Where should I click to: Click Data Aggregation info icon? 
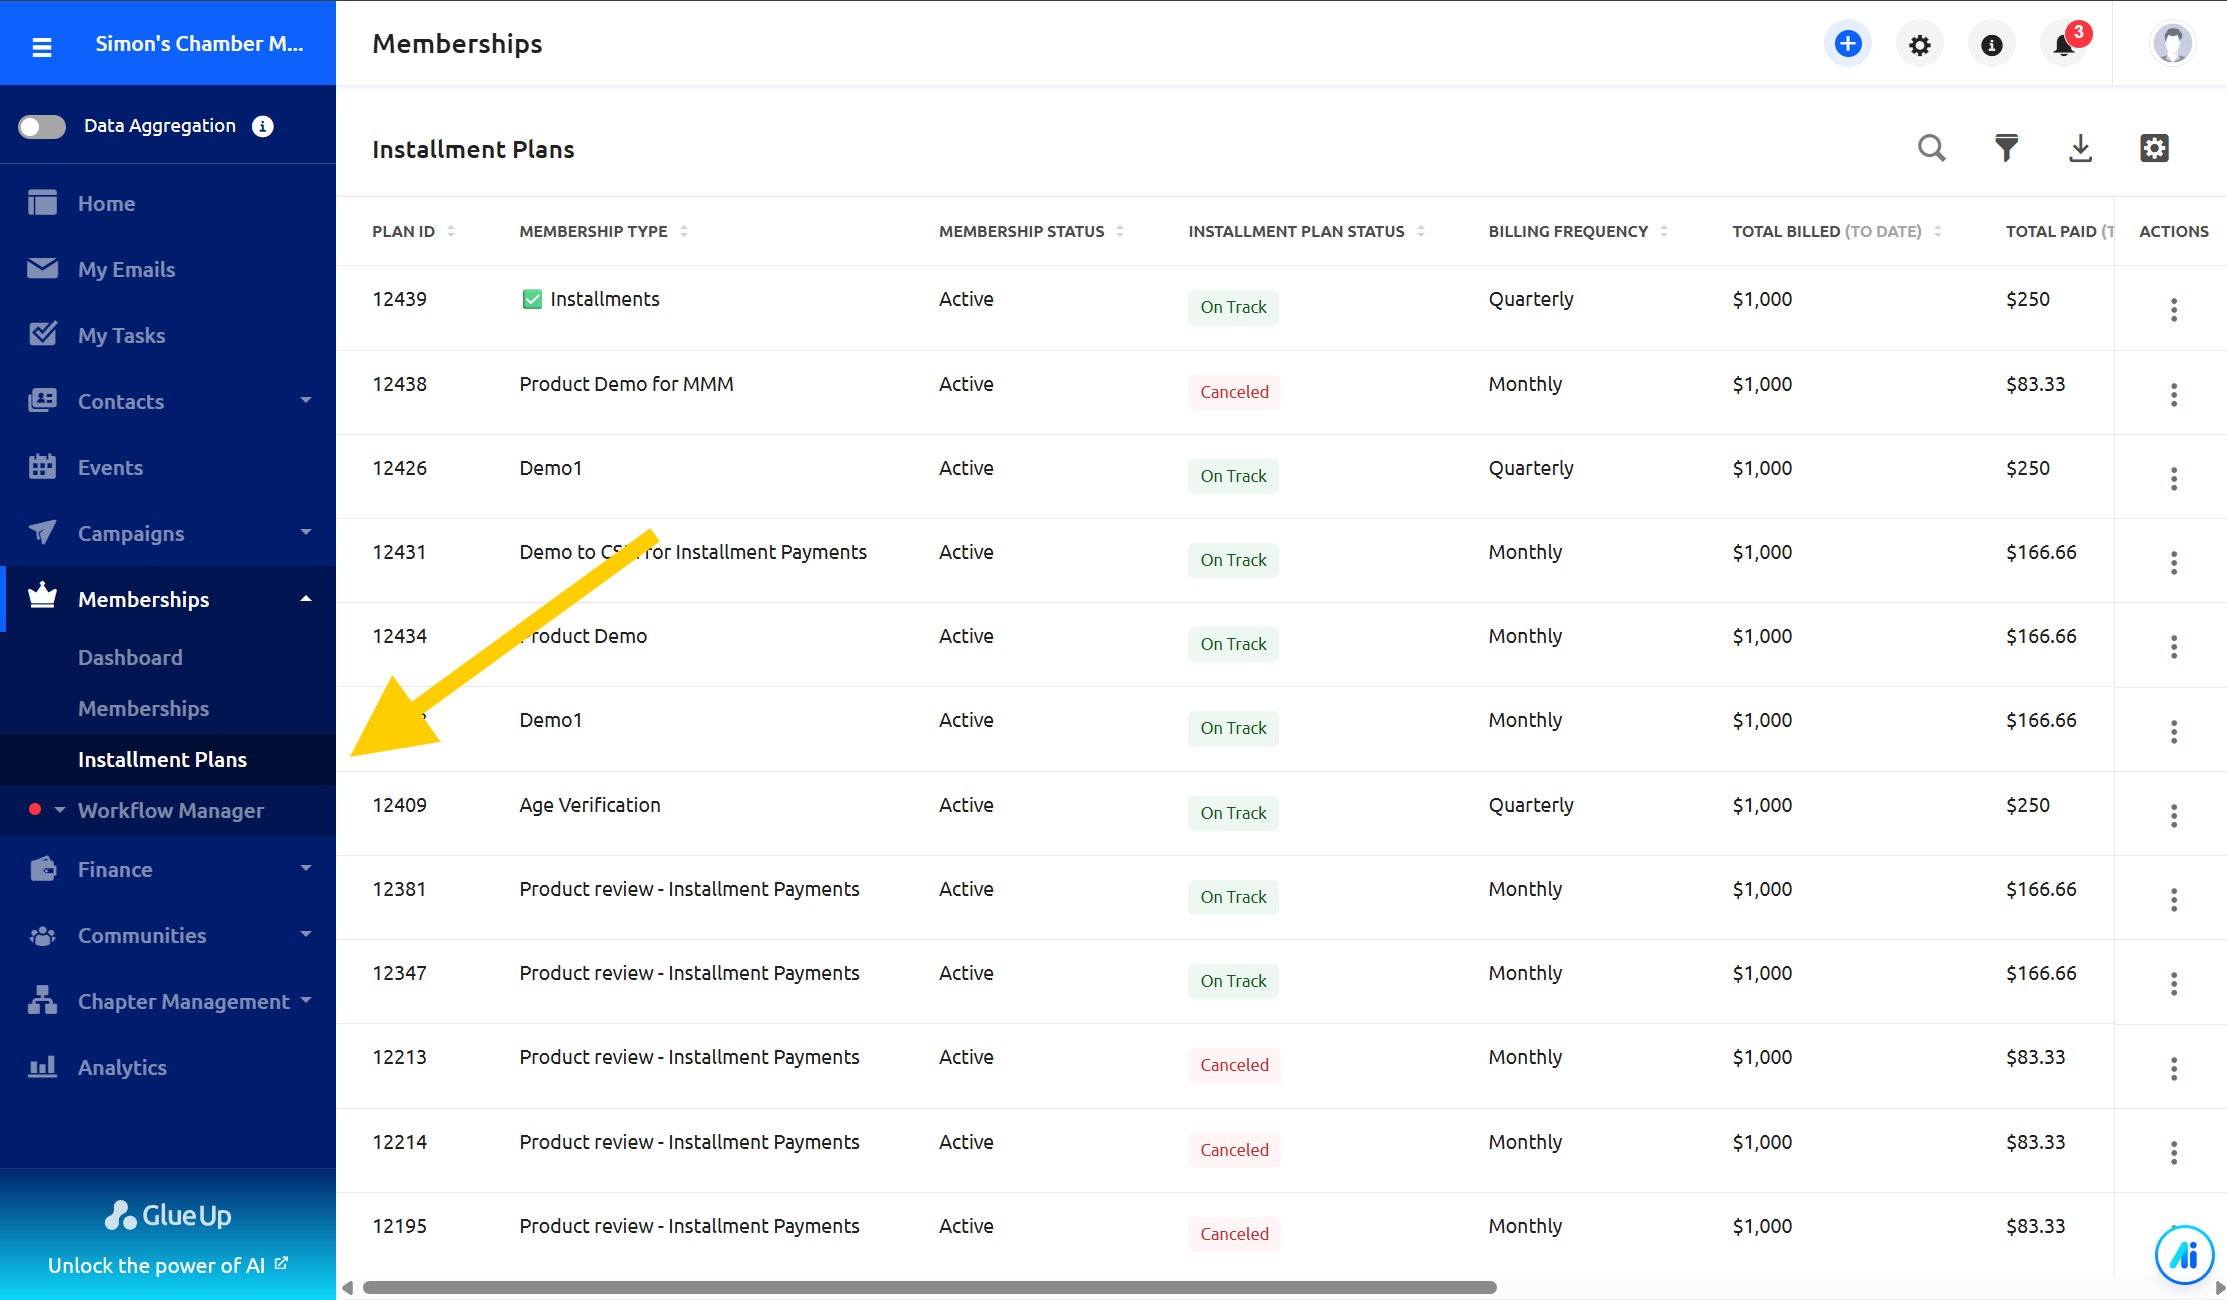262,126
